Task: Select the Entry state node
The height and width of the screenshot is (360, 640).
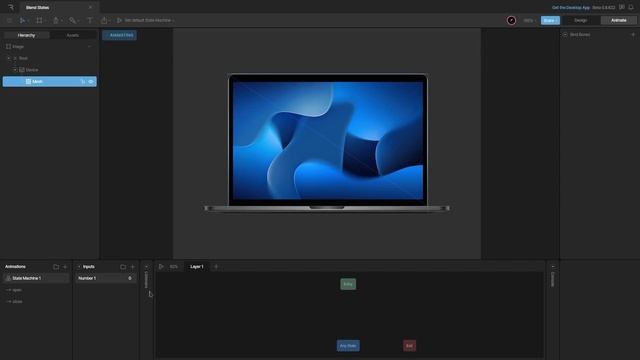Action: 348,284
